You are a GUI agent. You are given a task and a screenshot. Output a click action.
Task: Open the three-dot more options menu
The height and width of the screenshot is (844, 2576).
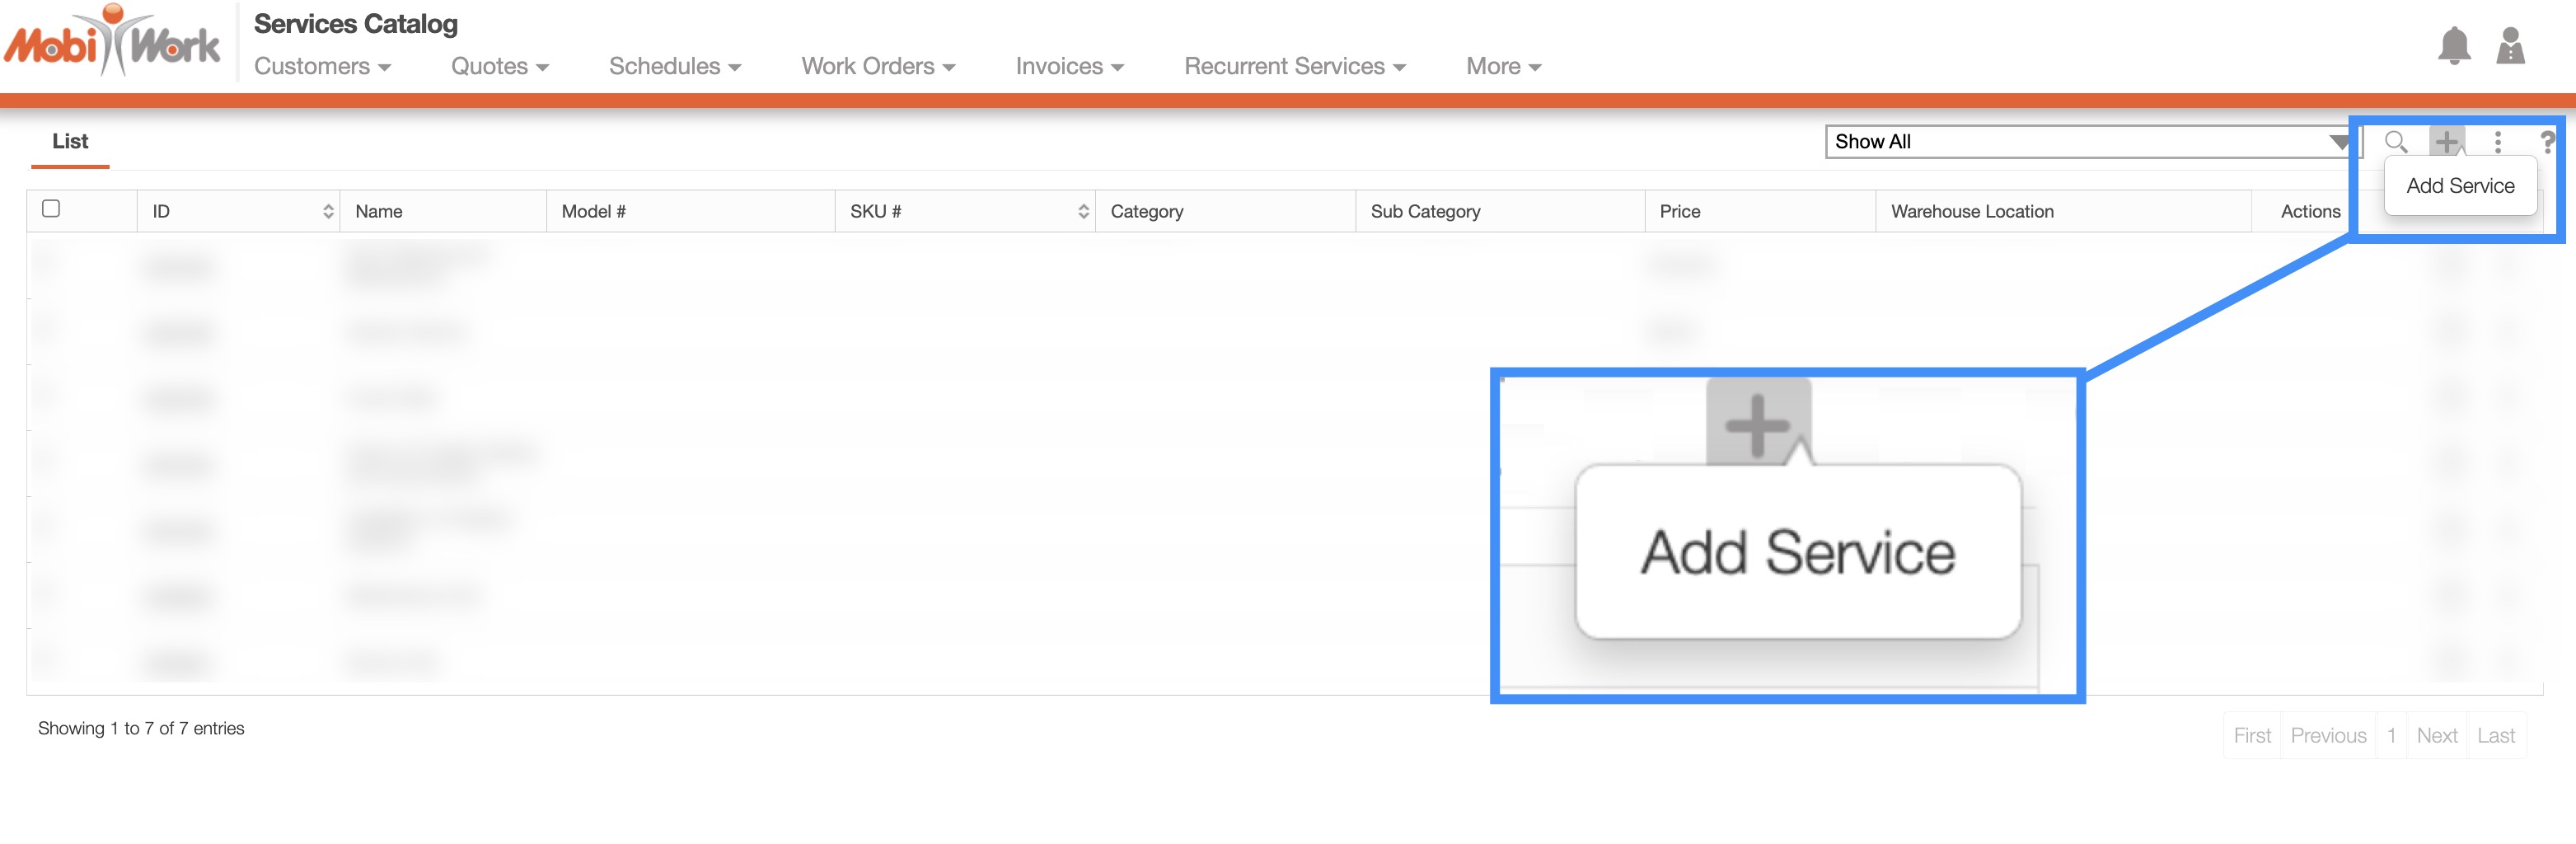pyautogui.click(x=2497, y=142)
